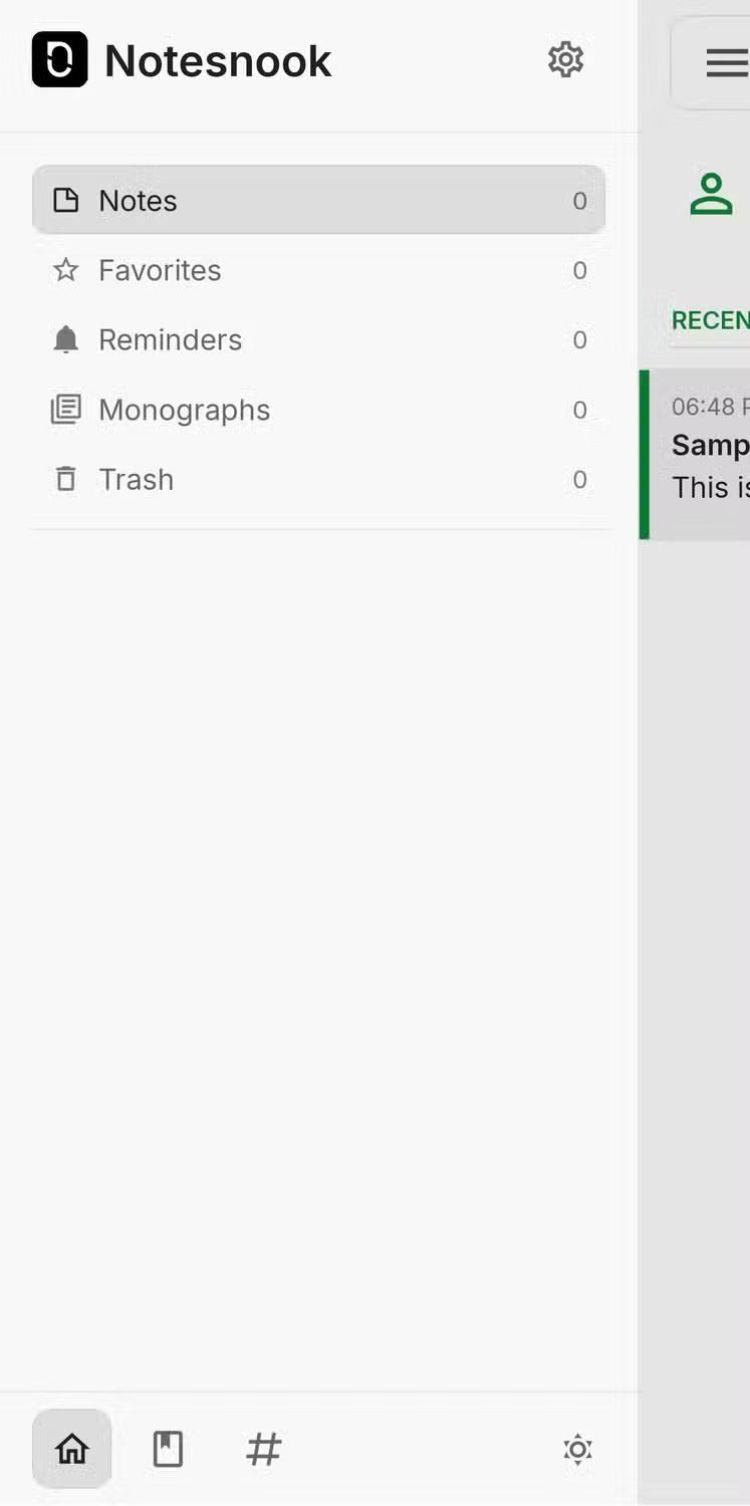Select the Home tab icon
Image resolution: width=750 pixels, height=1506 pixels.
[x=71, y=1448]
